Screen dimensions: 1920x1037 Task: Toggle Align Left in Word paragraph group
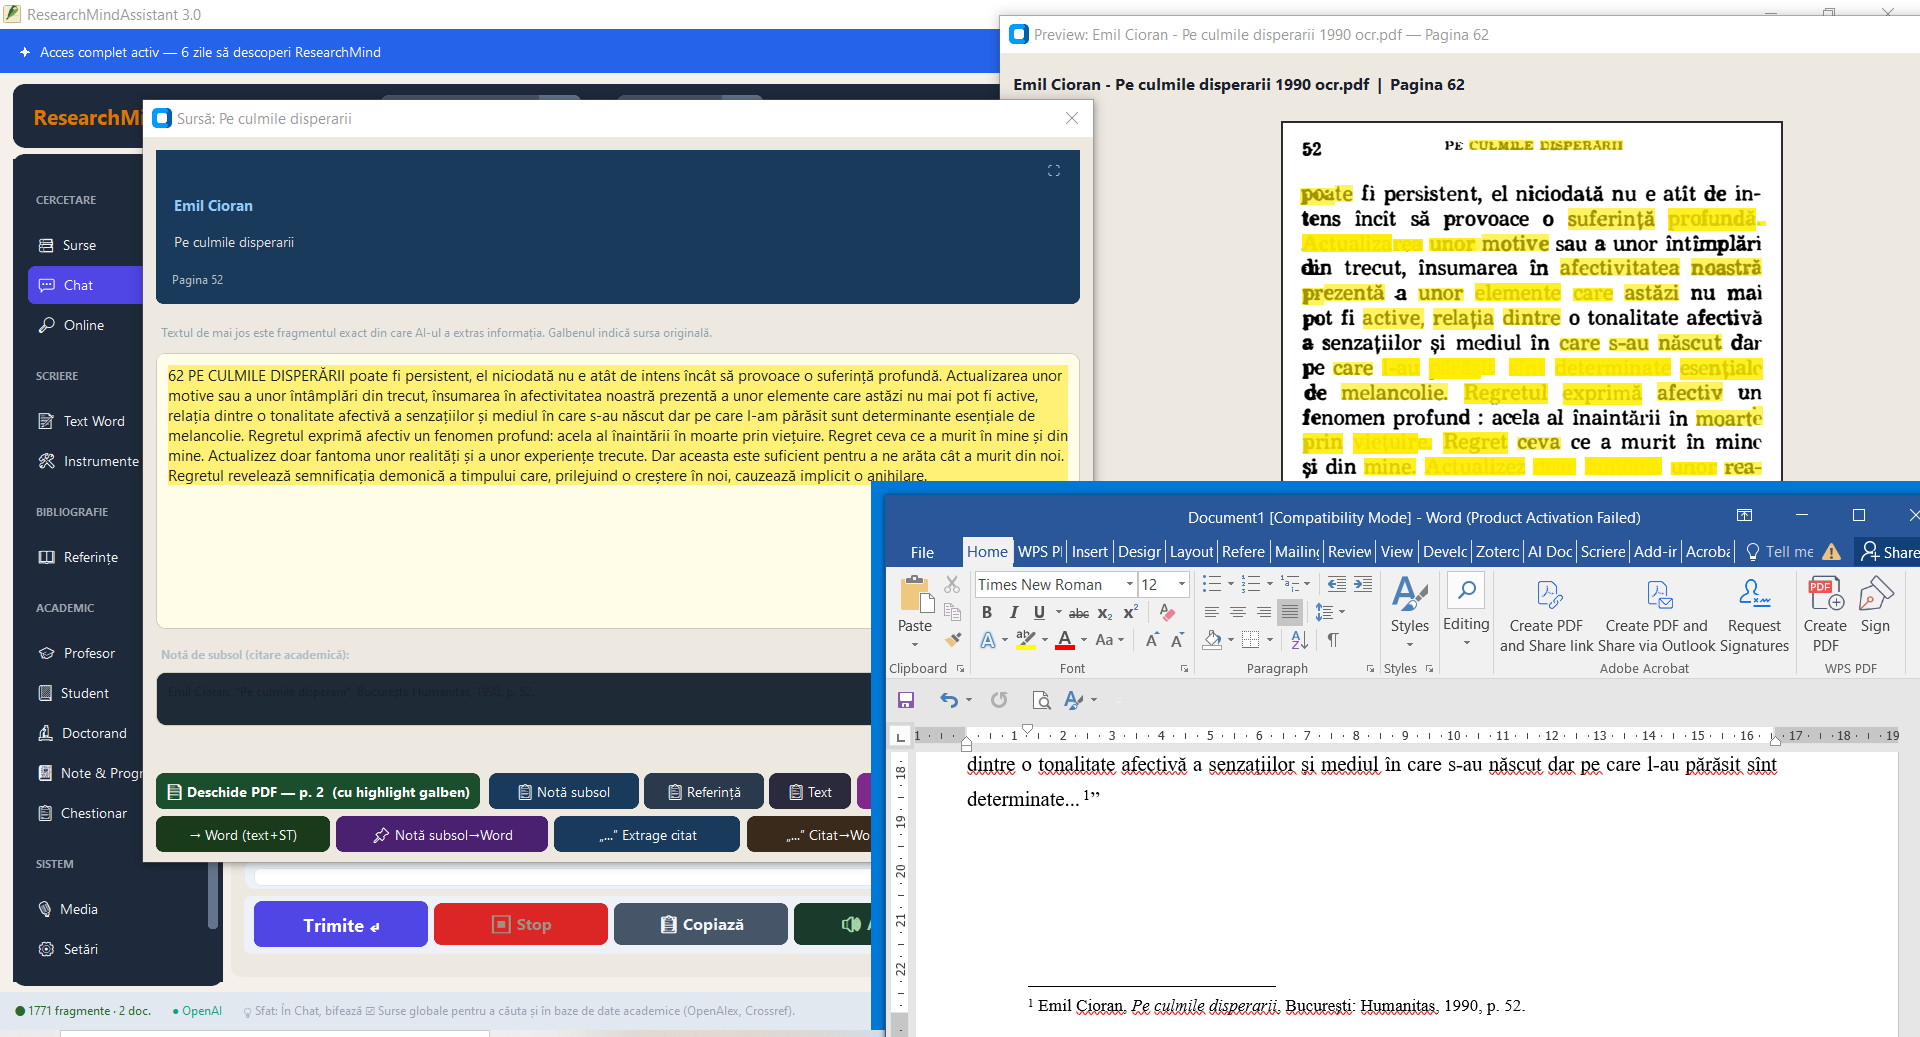click(x=1211, y=612)
